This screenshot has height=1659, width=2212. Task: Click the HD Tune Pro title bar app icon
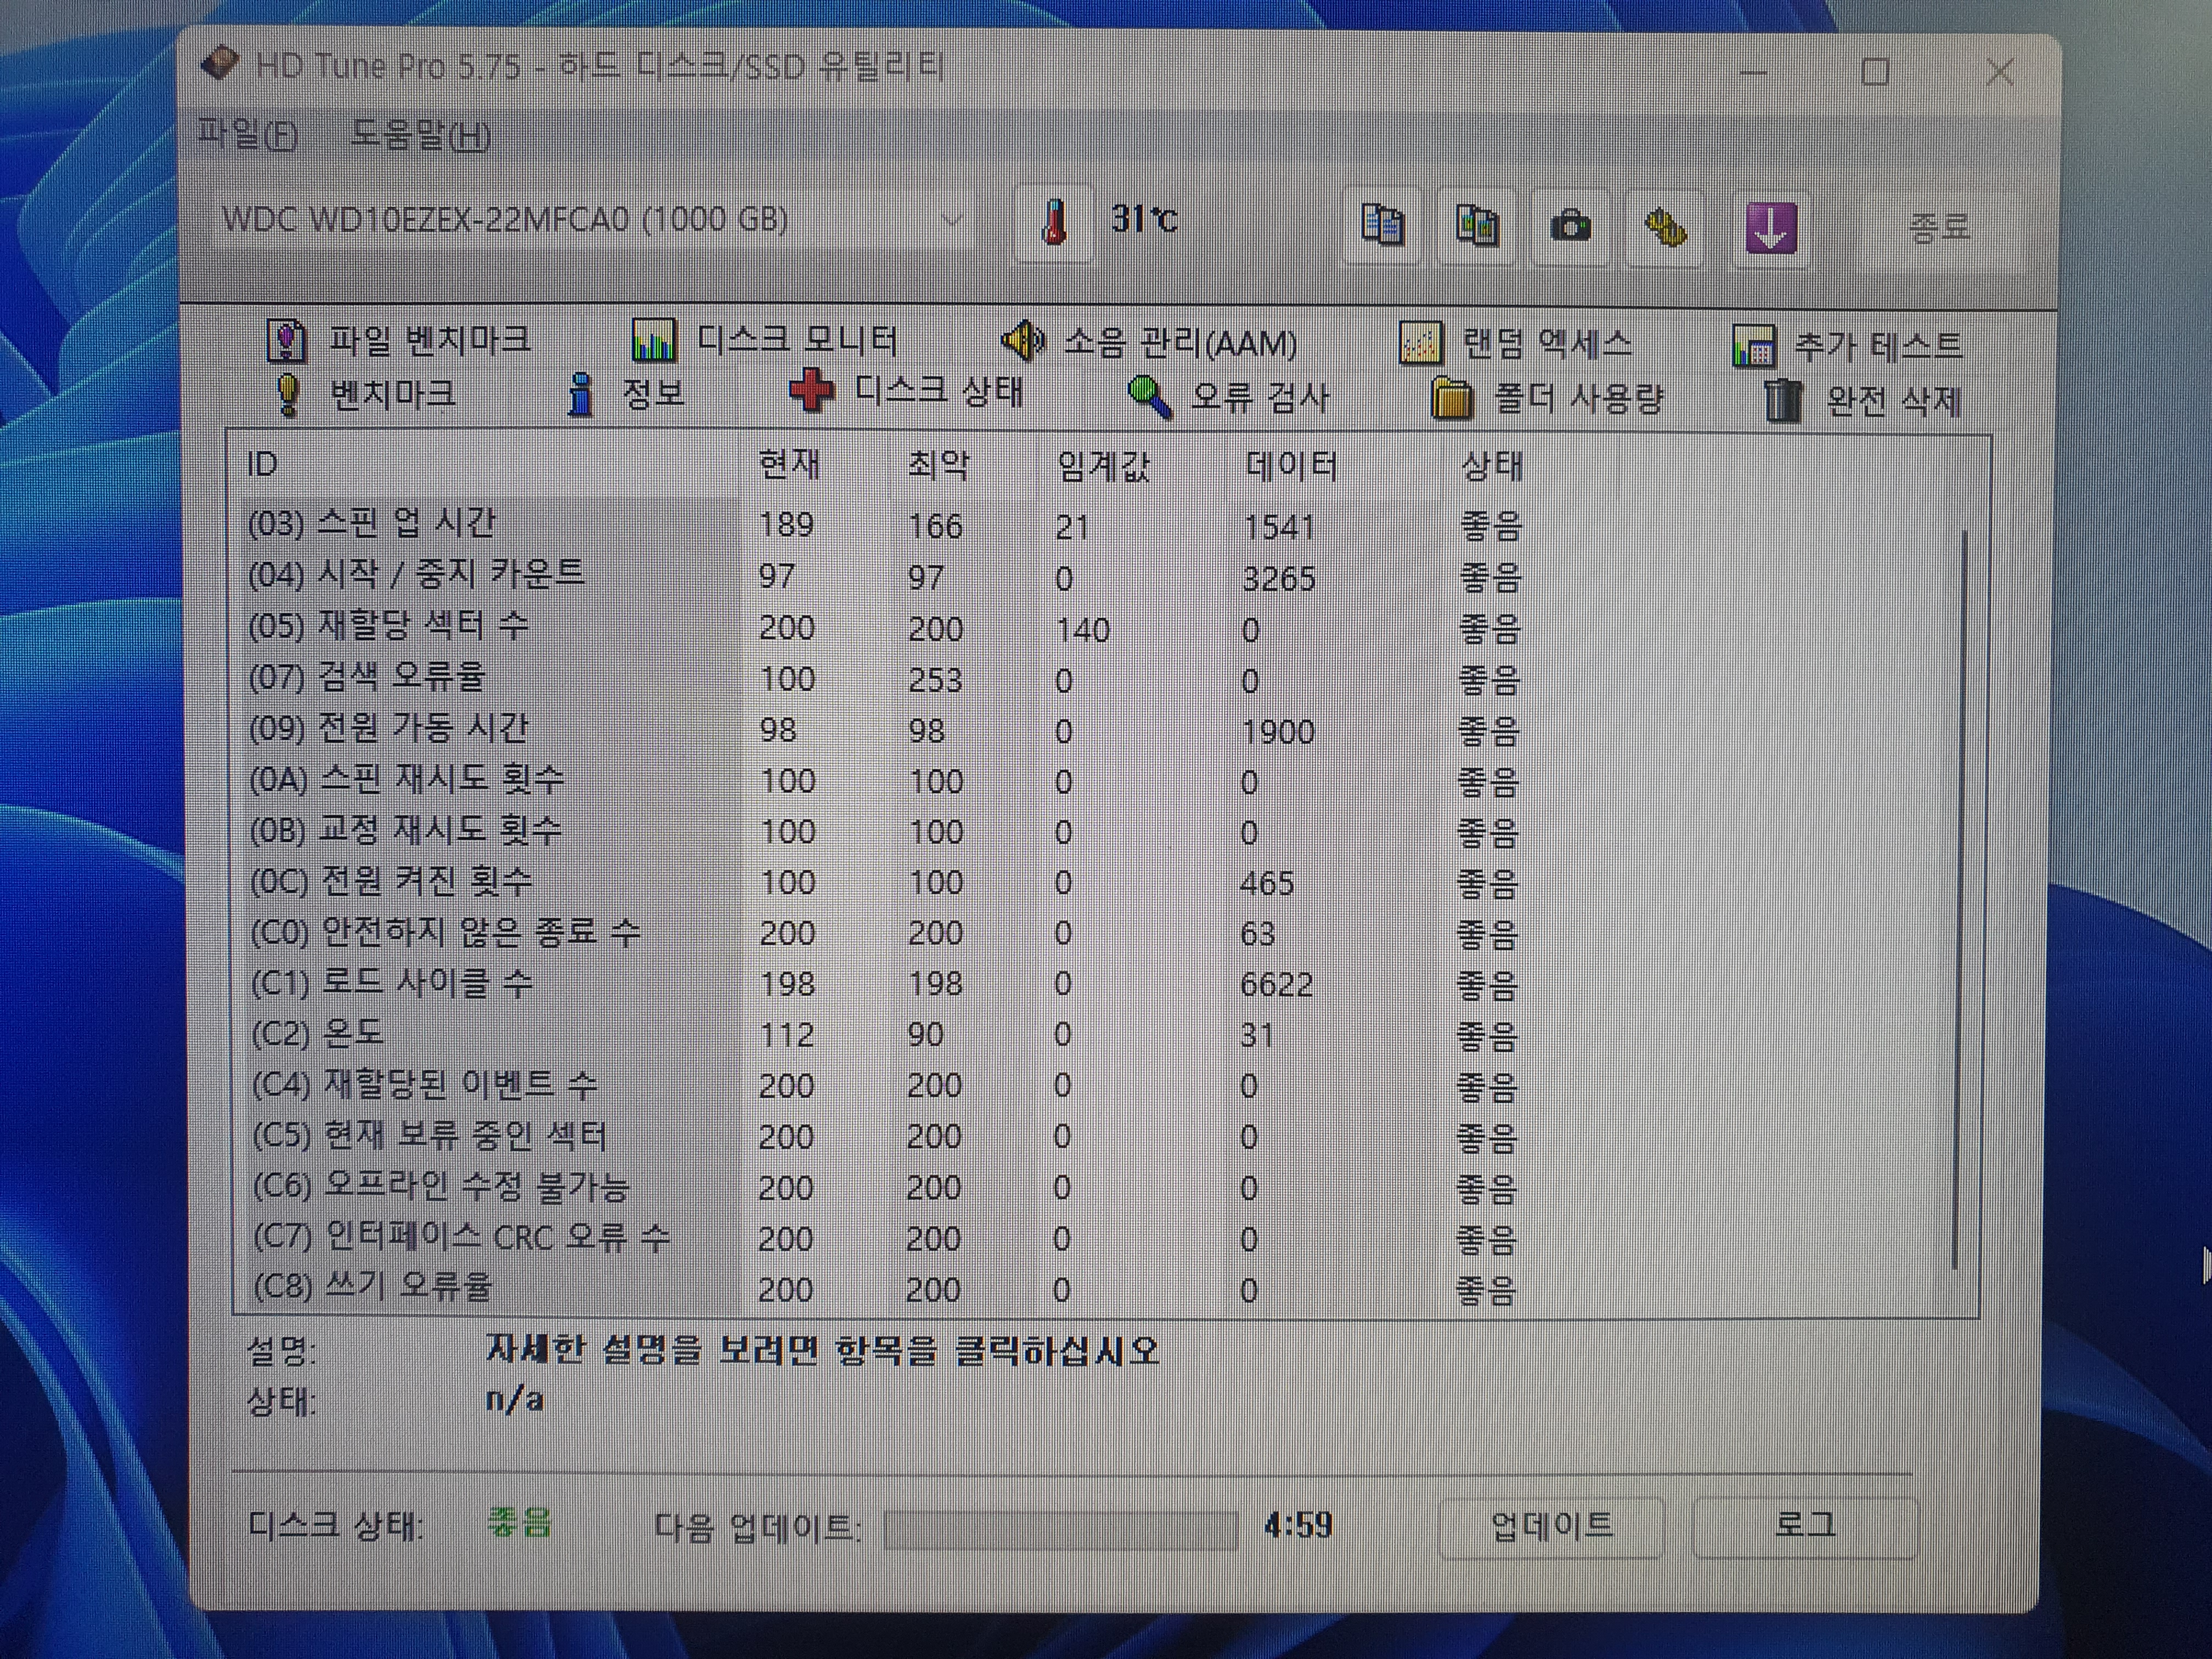(220, 64)
